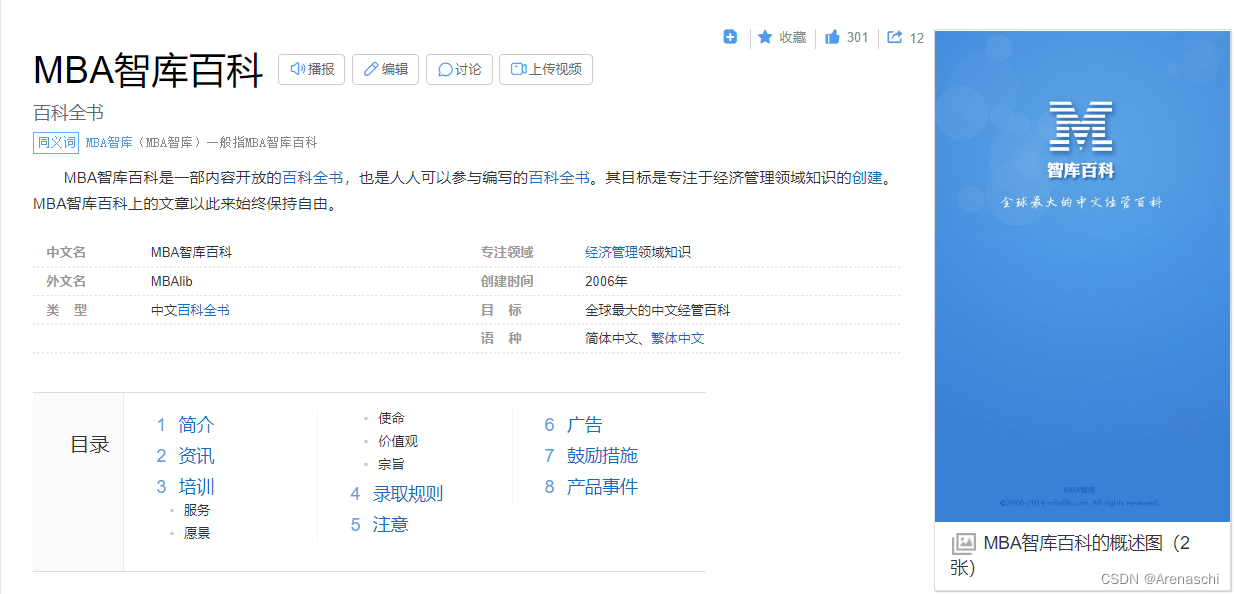Image resolution: width=1234 pixels, height=594 pixels.
Task: Click the 全球最大的中文经管百科 value
Action: 658,311
